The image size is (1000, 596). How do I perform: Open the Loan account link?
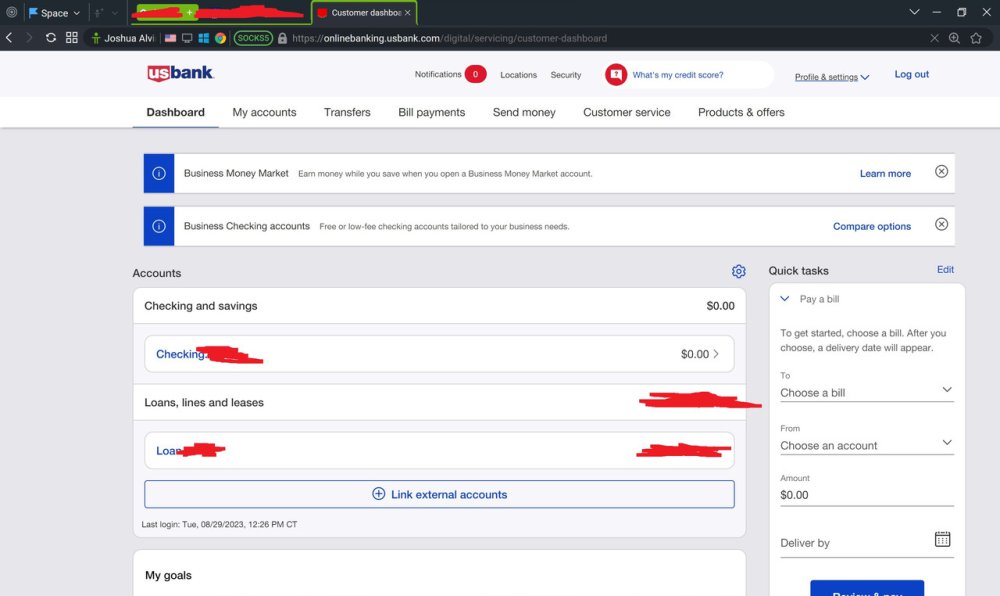pyautogui.click(x=168, y=451)
